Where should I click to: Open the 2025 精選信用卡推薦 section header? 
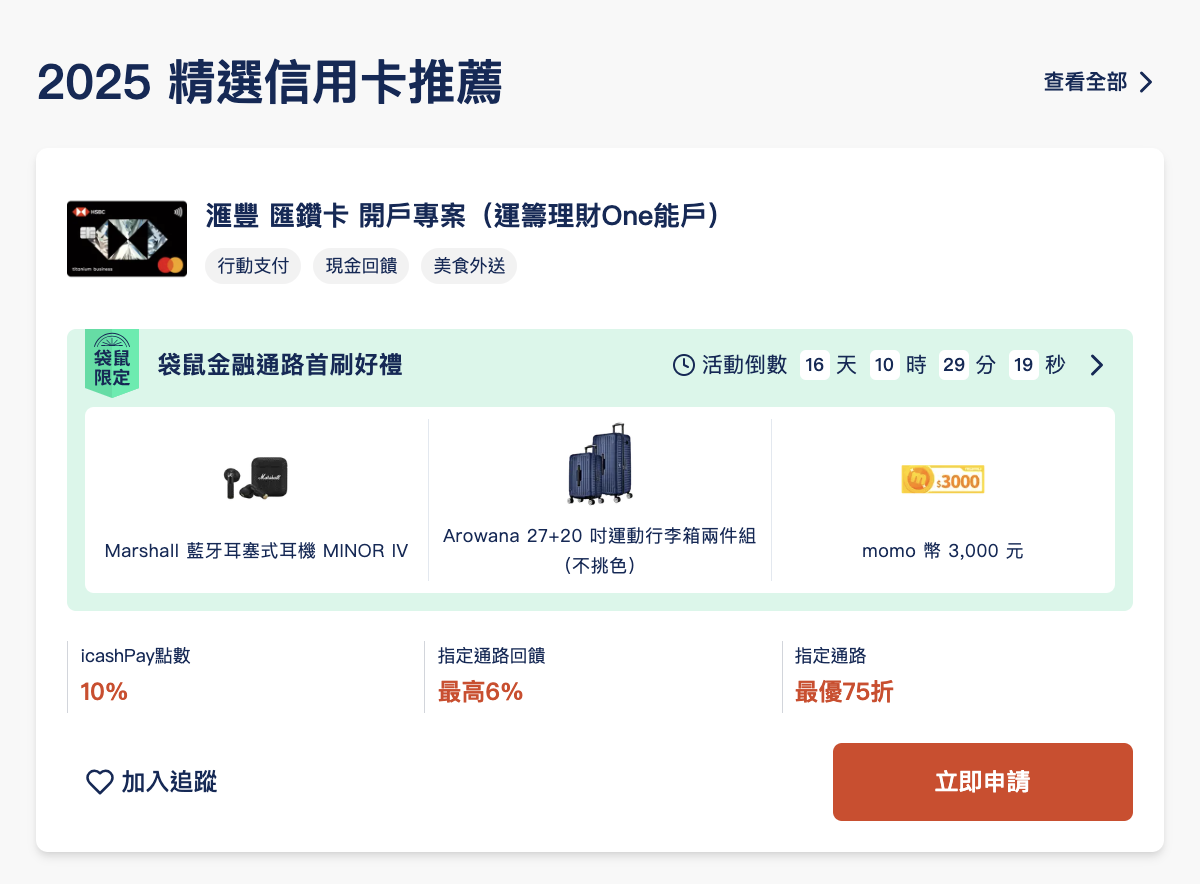pyautogui.click(x=270, y=84)
